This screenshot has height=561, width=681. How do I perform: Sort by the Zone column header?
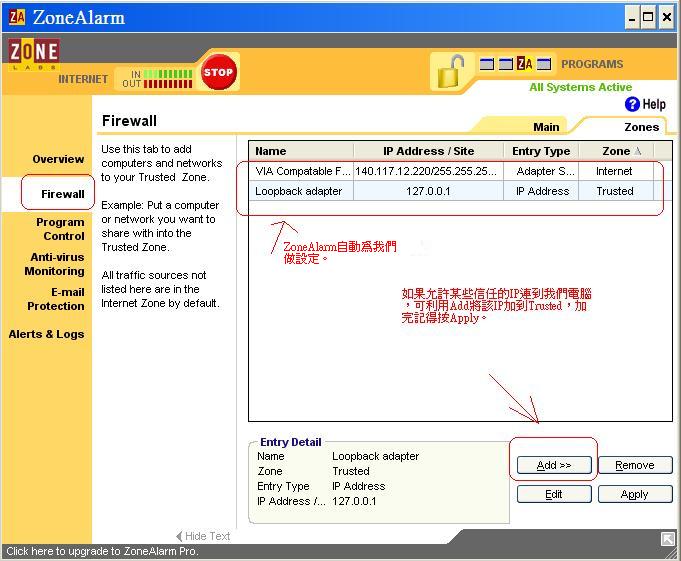click(x=616, y=151)
